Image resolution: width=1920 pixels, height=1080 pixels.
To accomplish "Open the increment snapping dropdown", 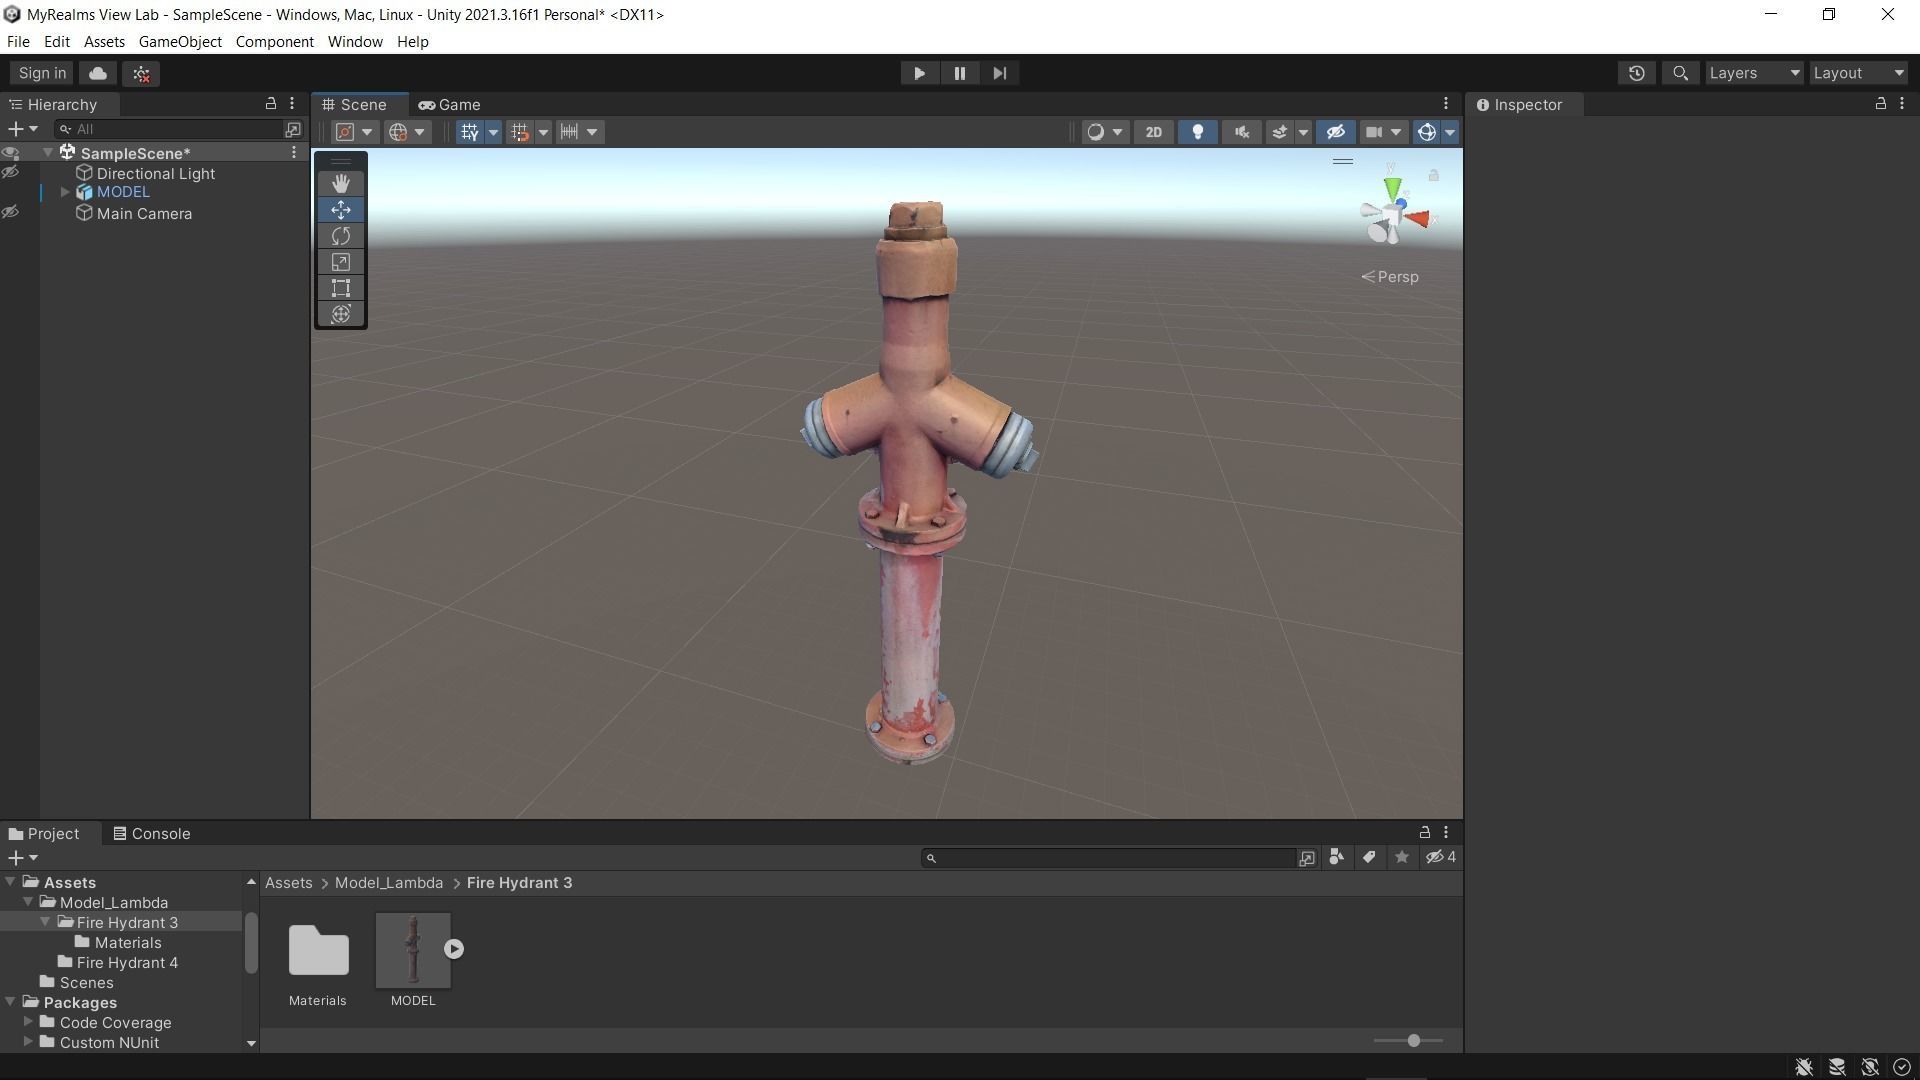I will [x=578, y=132].
